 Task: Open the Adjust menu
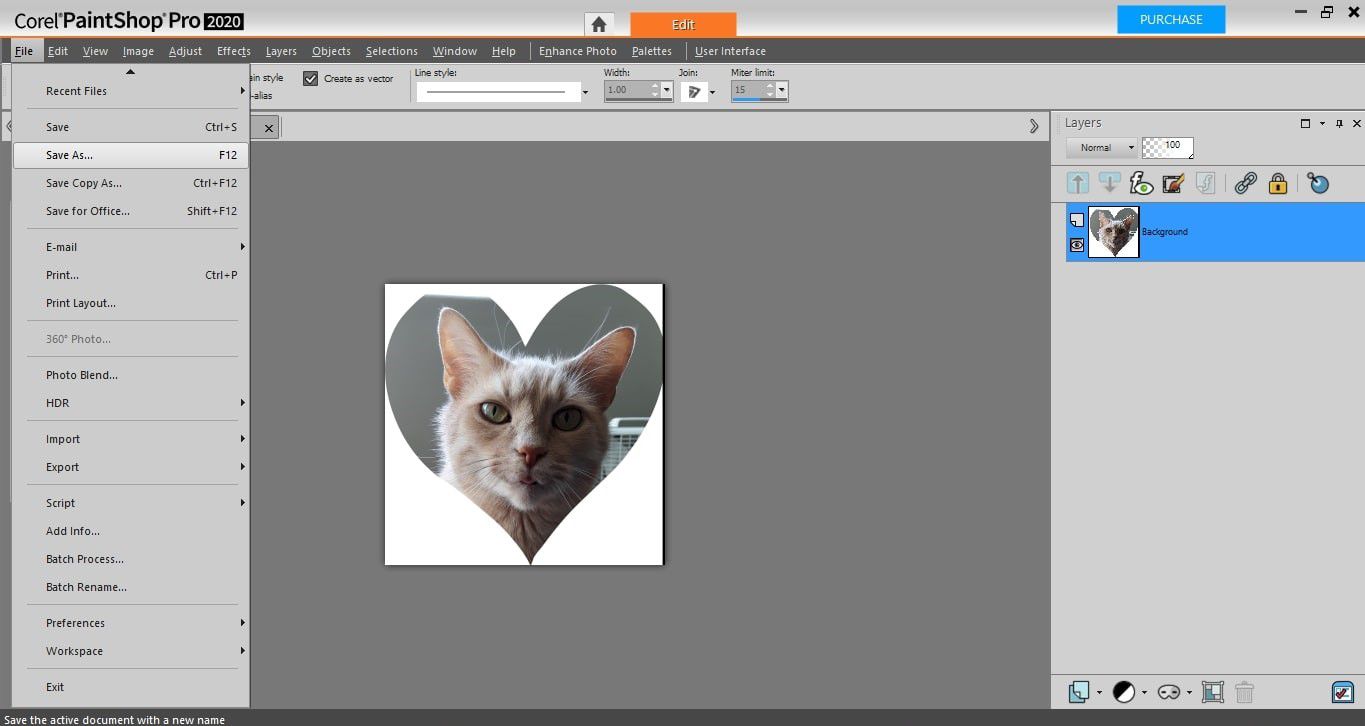coord(185,51)
